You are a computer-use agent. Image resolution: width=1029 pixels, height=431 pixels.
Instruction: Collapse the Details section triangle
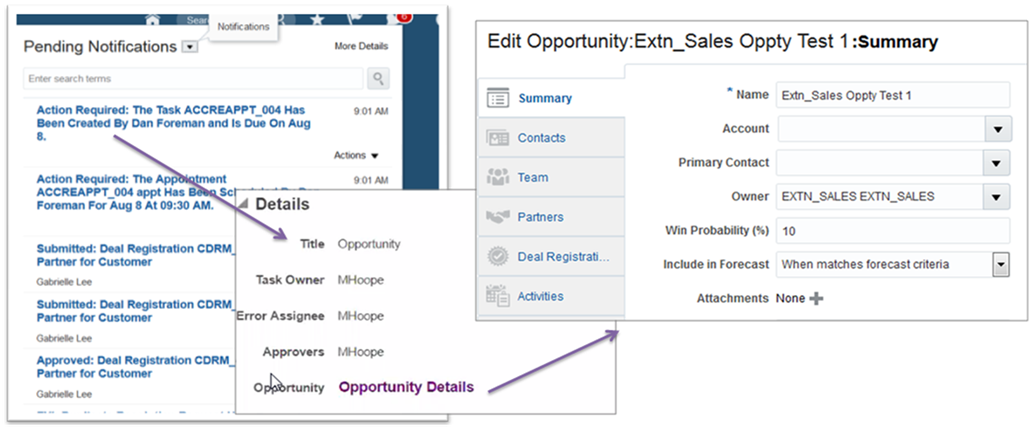click(x=244, y=204)
